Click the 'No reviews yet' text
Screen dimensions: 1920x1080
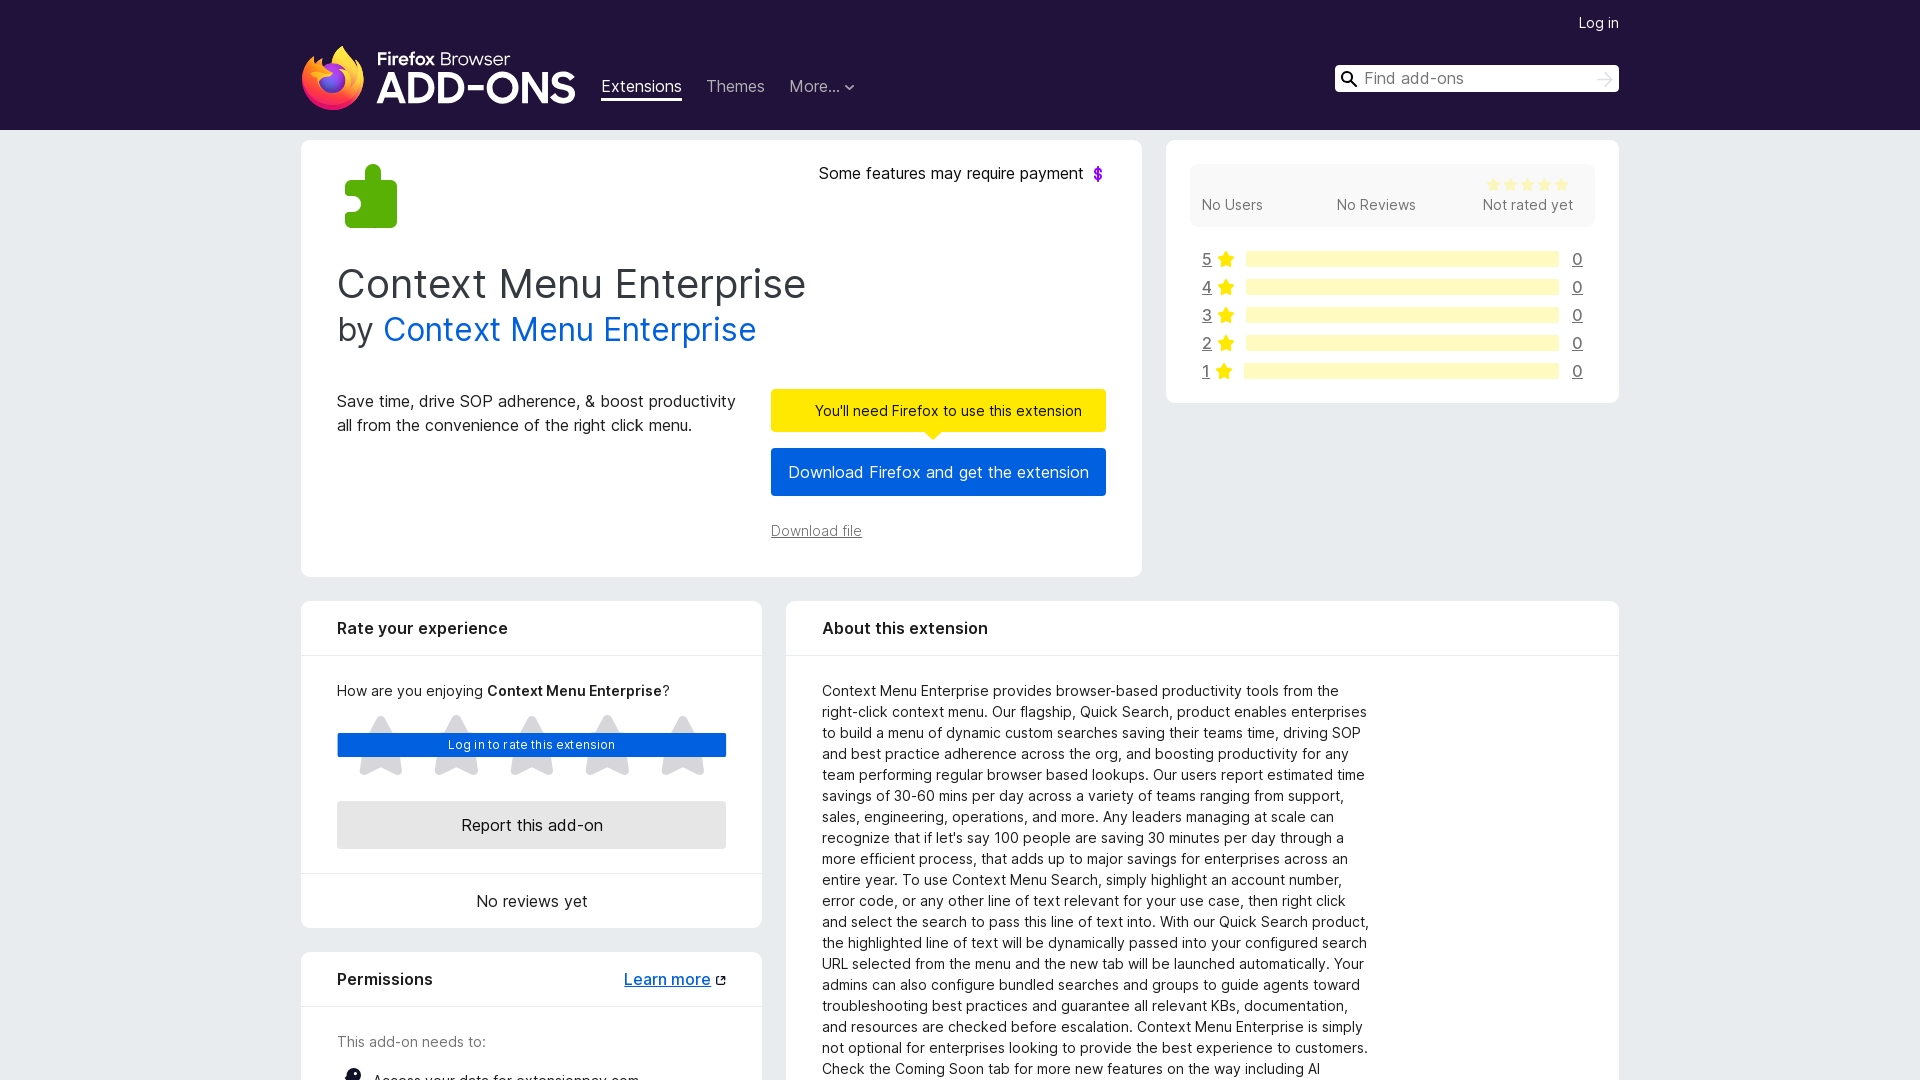click(531, 901)
